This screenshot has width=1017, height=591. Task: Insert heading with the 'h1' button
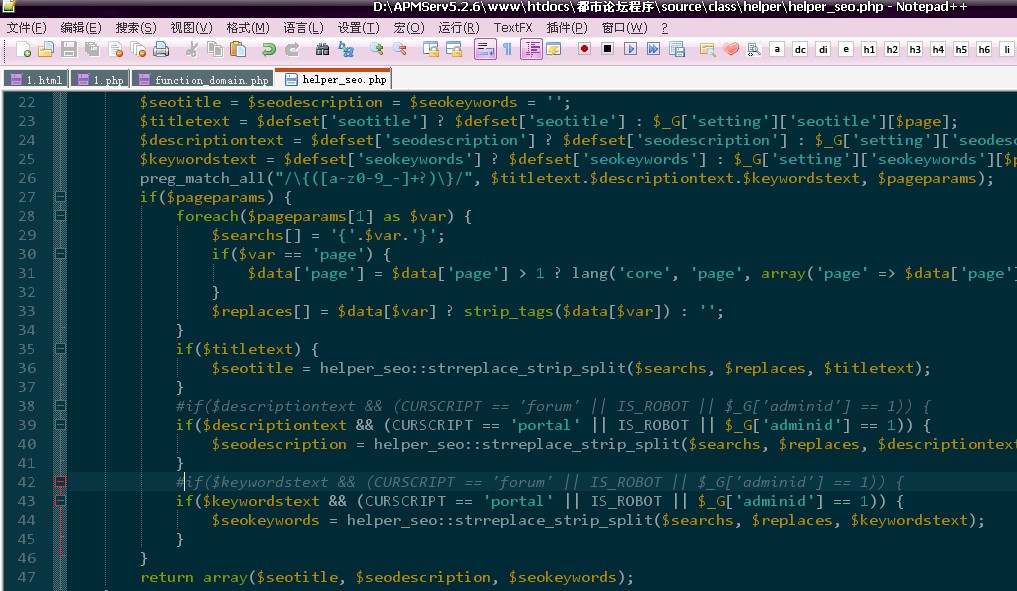(x=869, y=49)
